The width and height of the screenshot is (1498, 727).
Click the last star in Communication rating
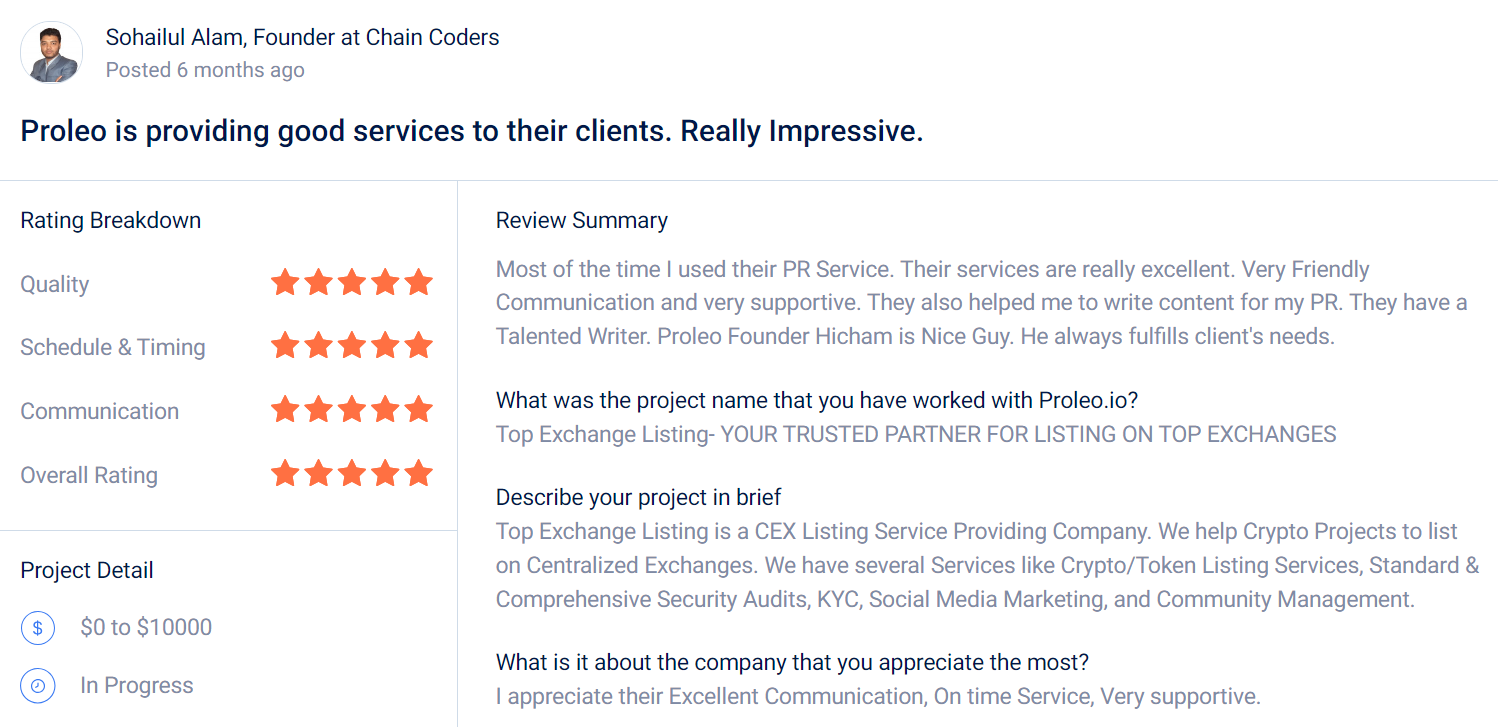pyautogui.click(x=419, y=410)
